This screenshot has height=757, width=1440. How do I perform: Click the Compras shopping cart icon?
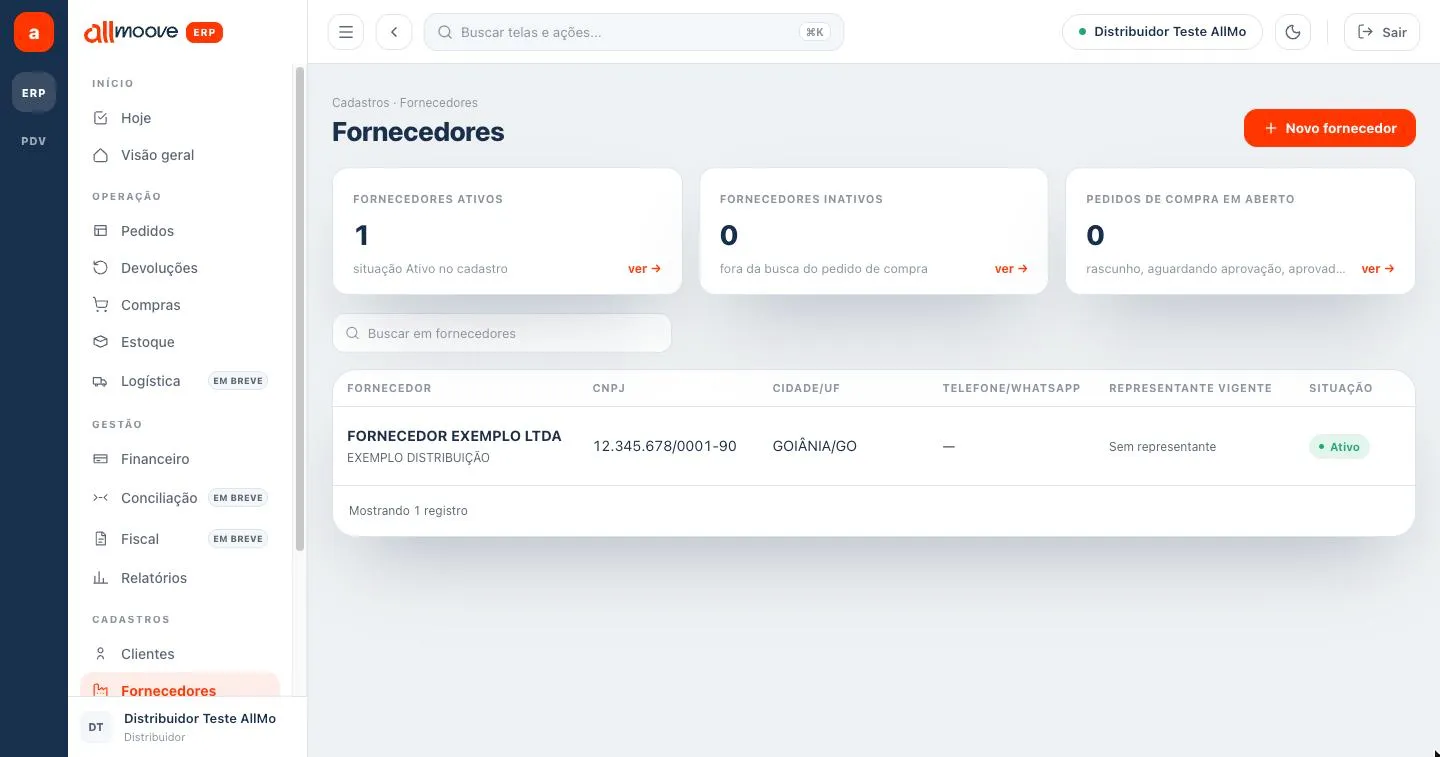[x=100, y=305]
